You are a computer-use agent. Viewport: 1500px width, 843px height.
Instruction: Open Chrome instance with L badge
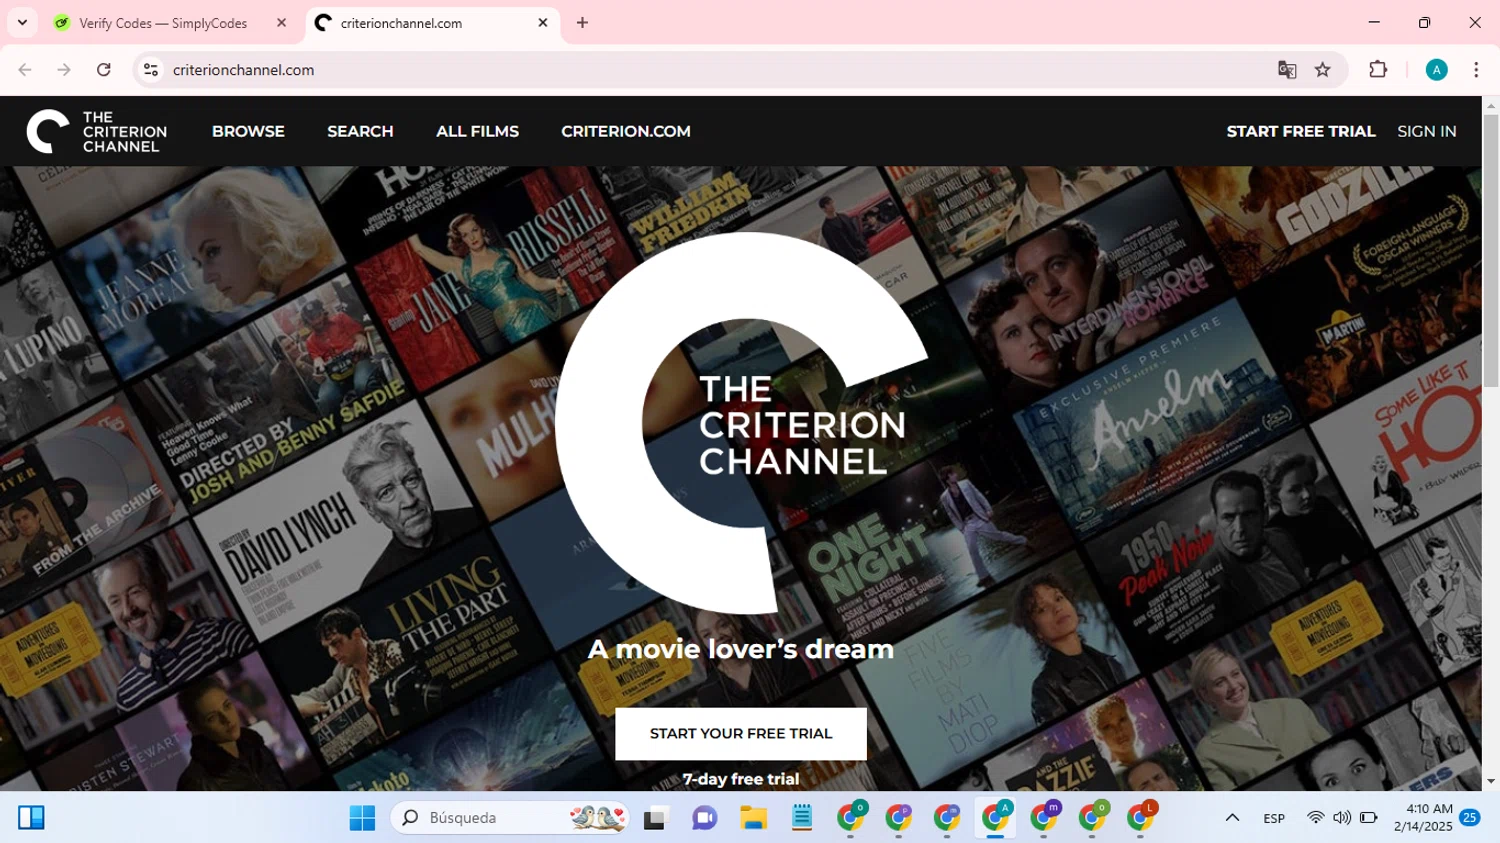(x=1141, y=818)
